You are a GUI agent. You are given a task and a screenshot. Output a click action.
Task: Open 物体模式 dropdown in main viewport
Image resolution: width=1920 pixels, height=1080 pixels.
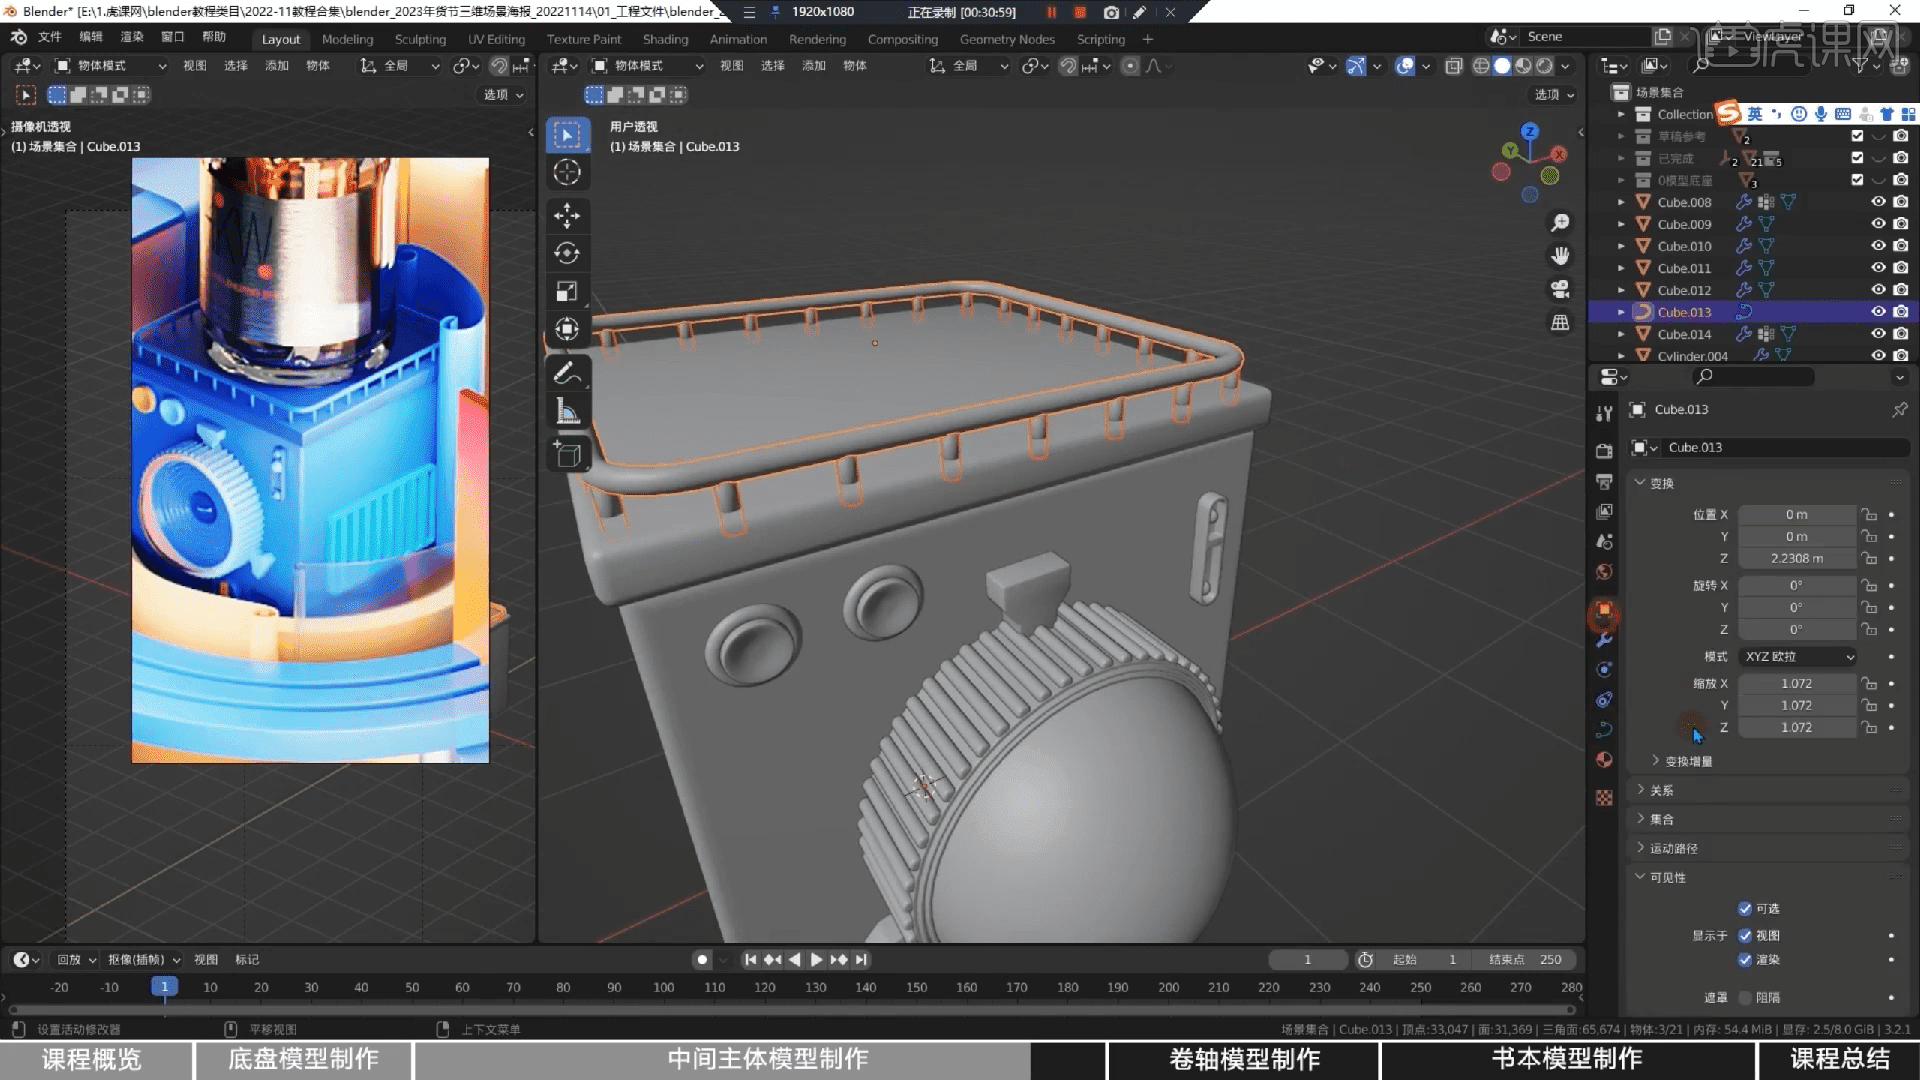[648, 65]
